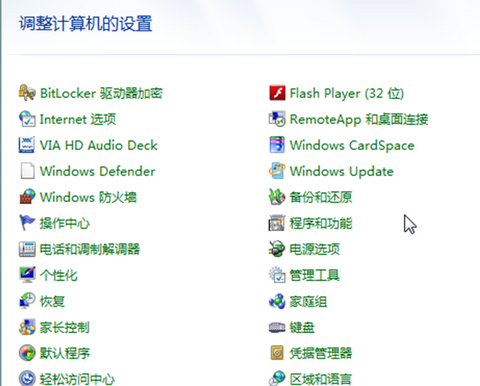The height and width of the screenshot is (386, 480).
Task: Open the 家庭组 link
Action: pyautogui.click(x=308, y=301)
